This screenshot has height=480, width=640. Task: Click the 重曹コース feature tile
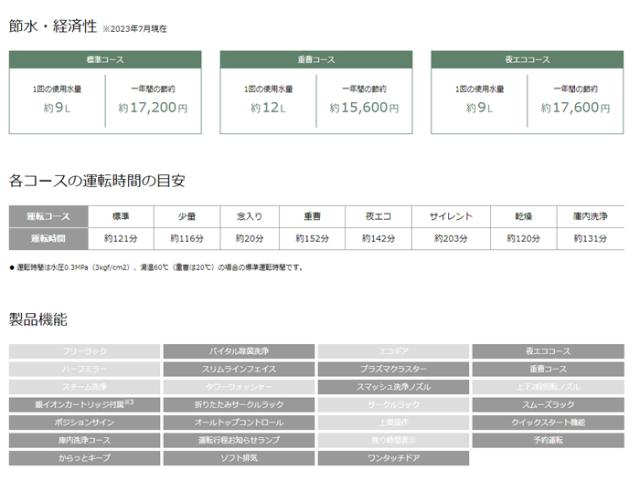click(x=548, y=369)
